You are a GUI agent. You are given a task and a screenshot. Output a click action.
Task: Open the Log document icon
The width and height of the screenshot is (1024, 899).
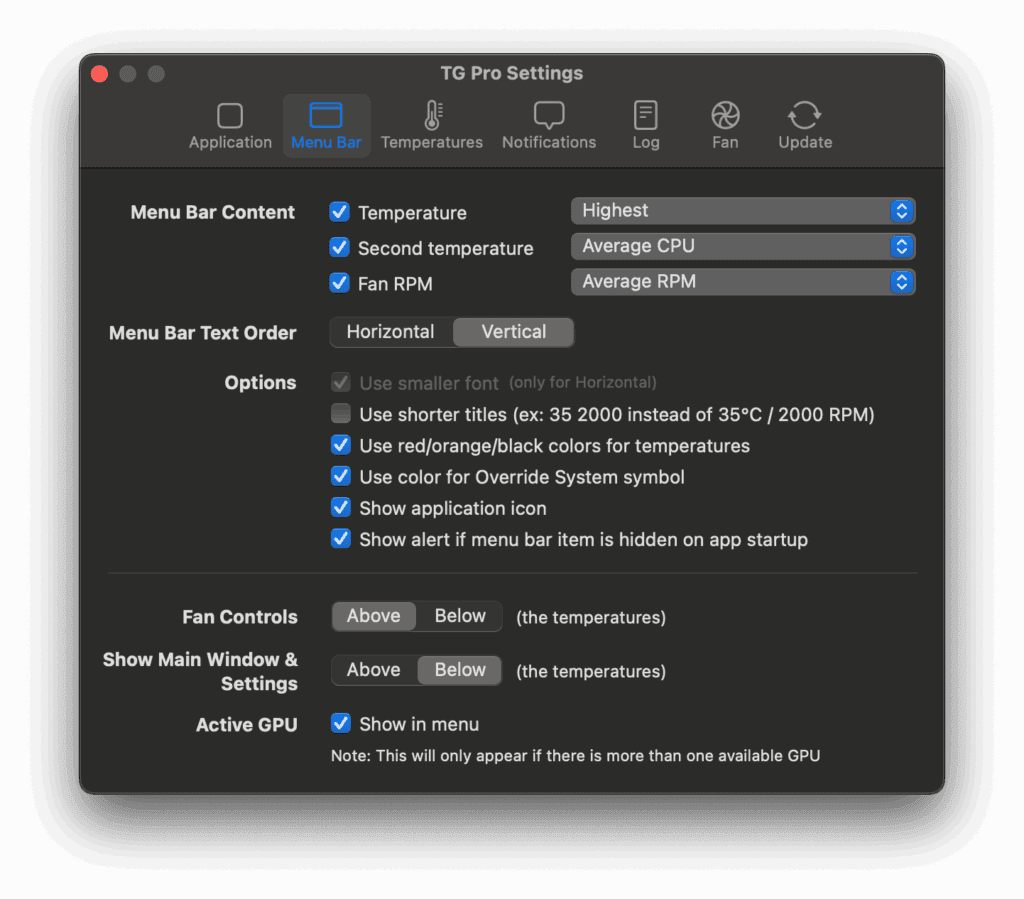coord(645,115)
